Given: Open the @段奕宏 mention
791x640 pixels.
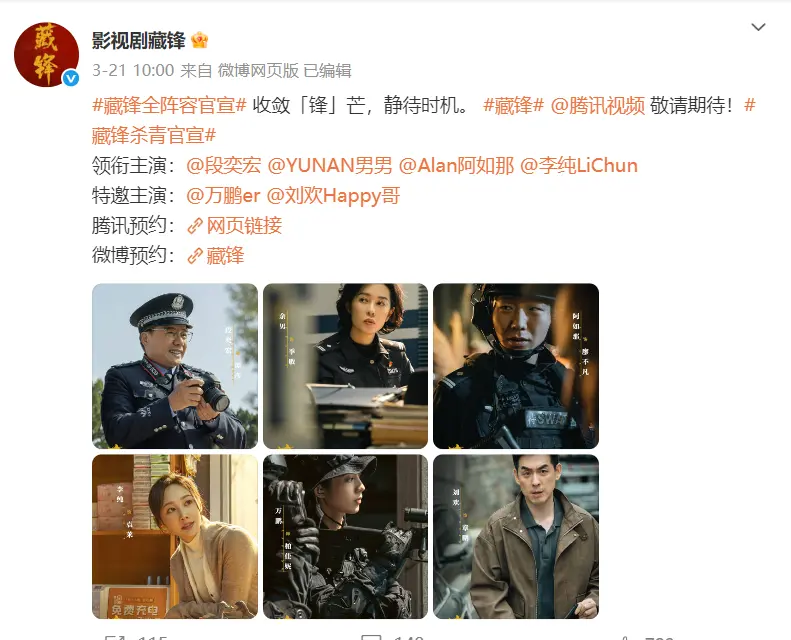Looking at the screenshot, I should [x=223, y=165].
